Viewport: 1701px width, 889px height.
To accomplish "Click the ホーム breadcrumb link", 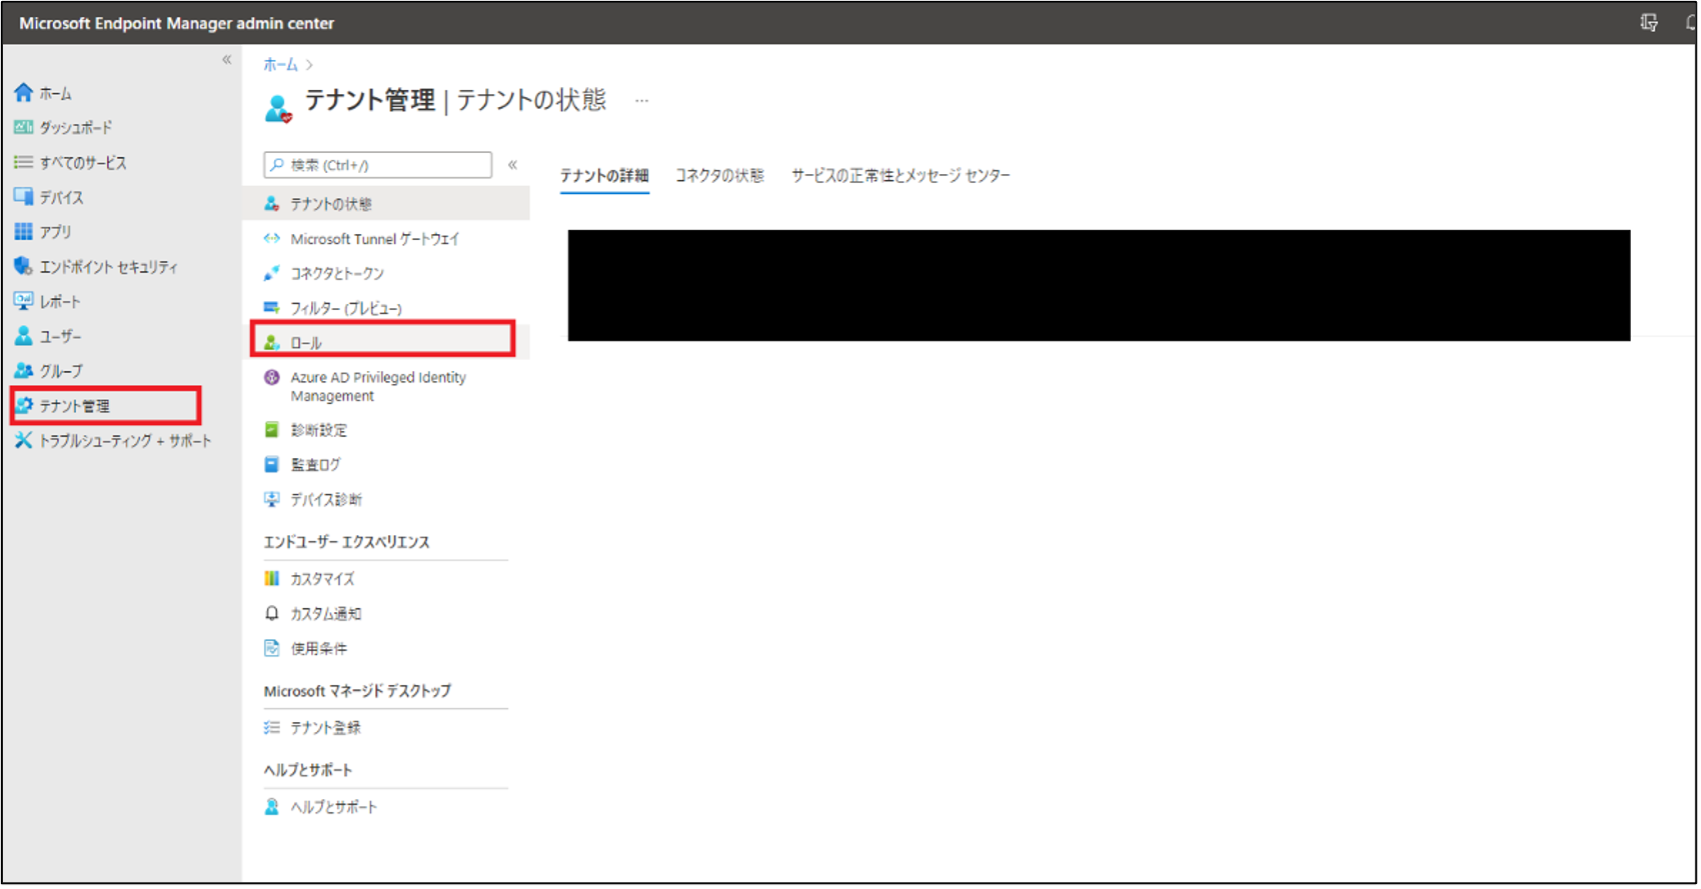I will (281, 65).
